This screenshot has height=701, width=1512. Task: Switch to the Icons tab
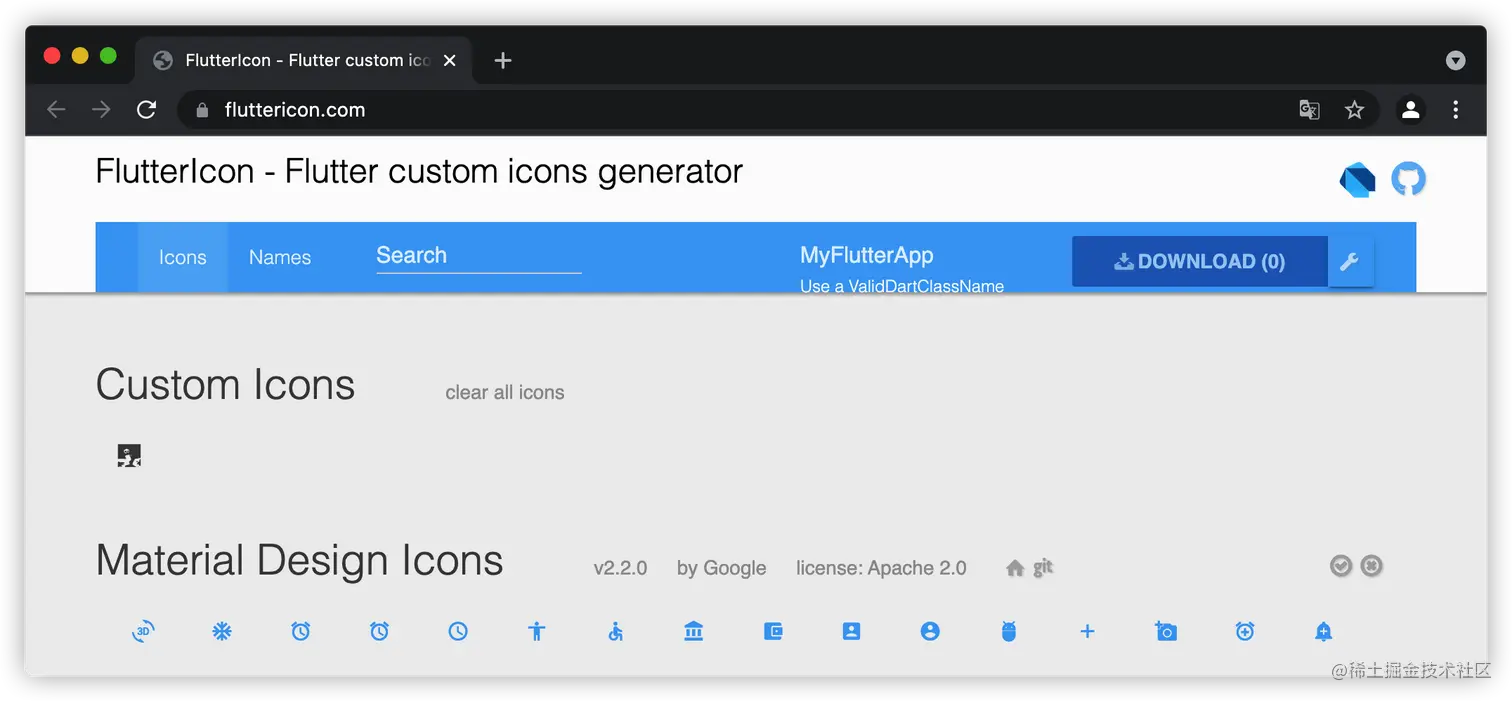(182, 257)
